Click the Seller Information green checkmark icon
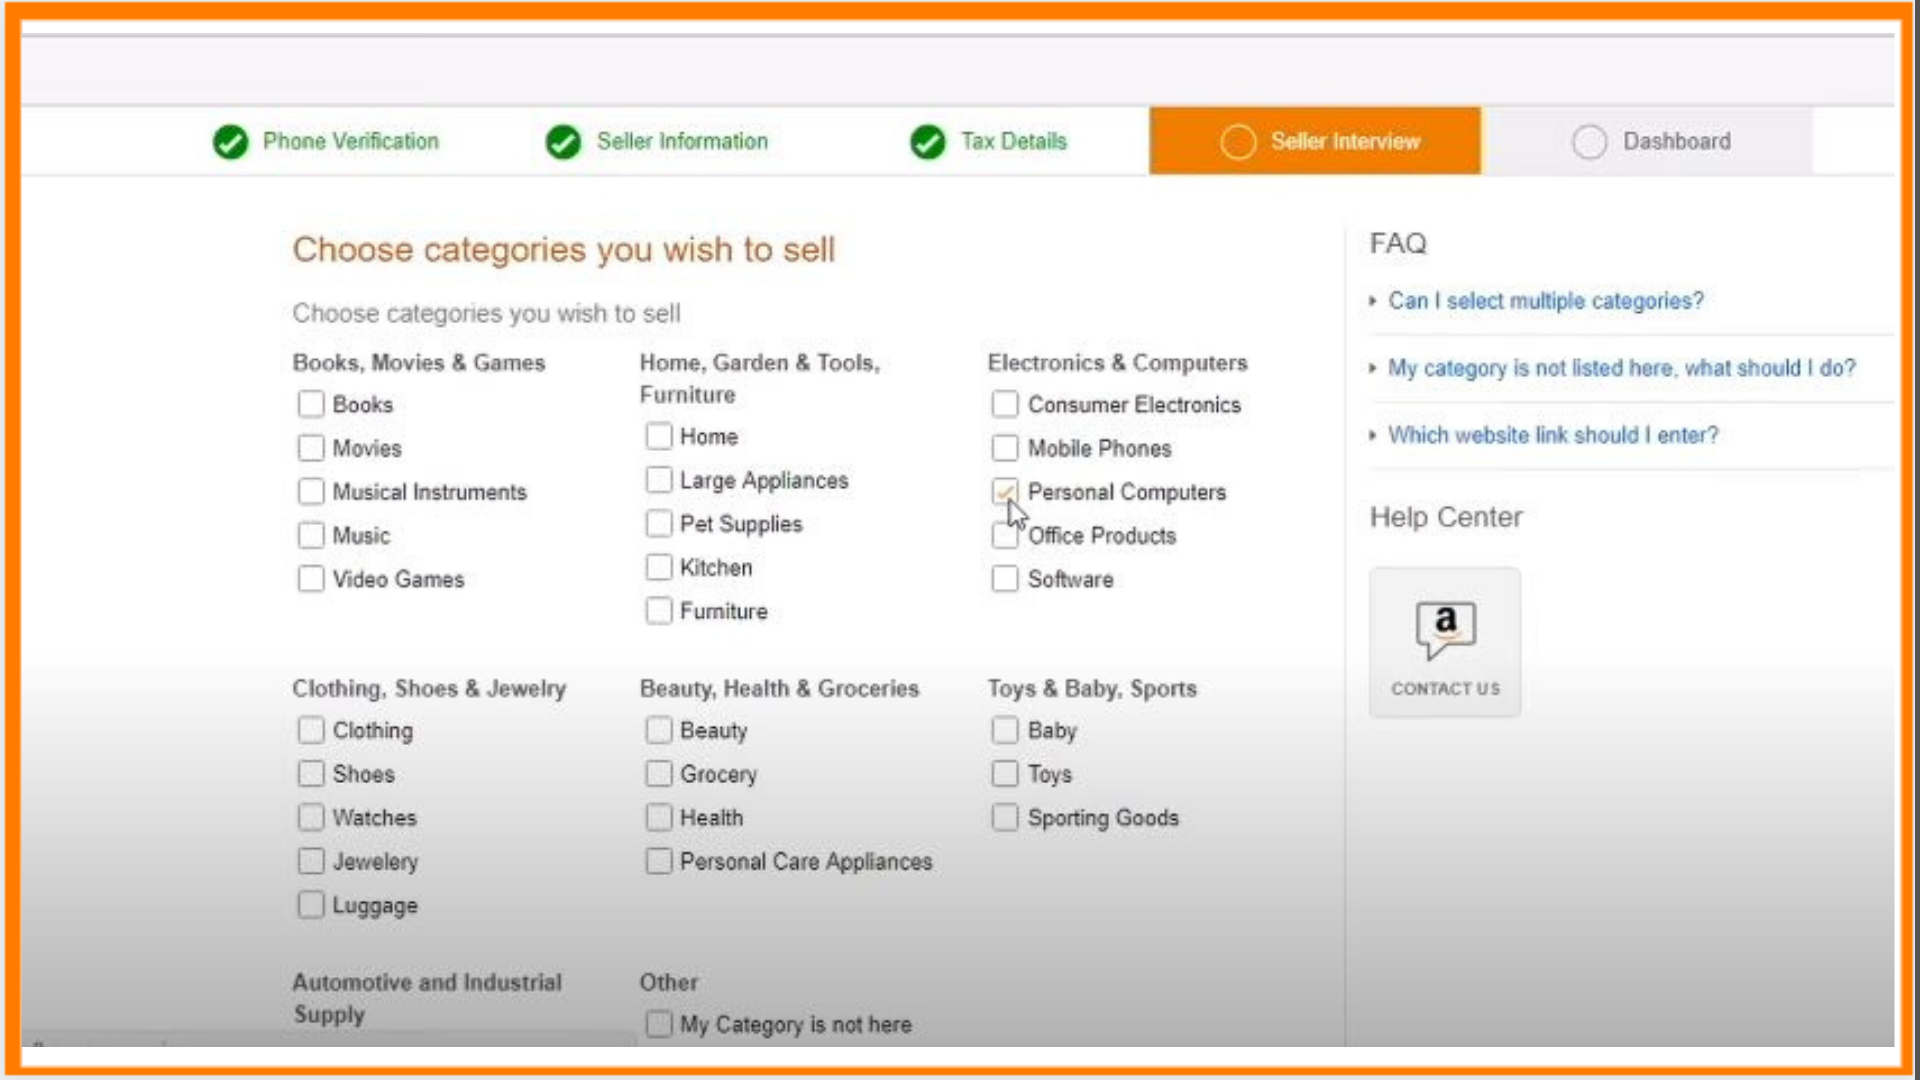 [563, 142]
